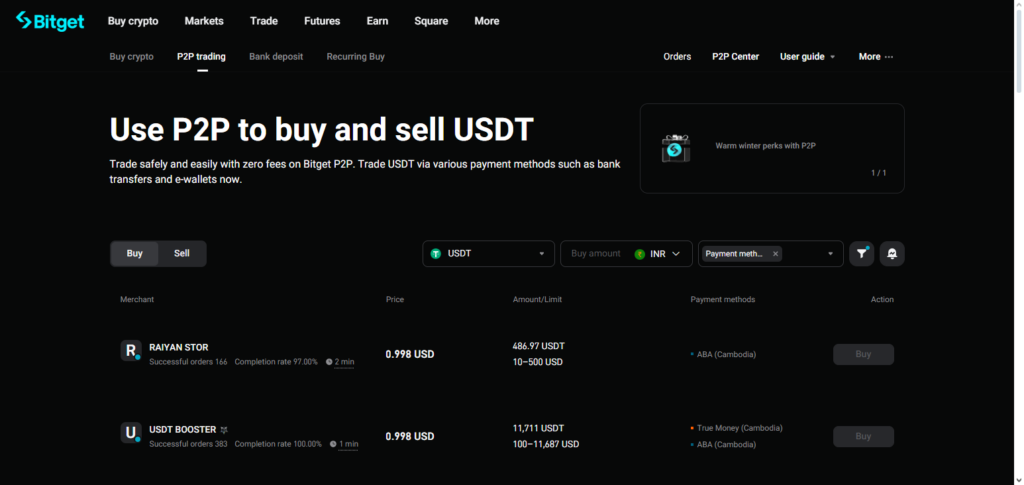Open the Square menu

click(x=431, y=21)
